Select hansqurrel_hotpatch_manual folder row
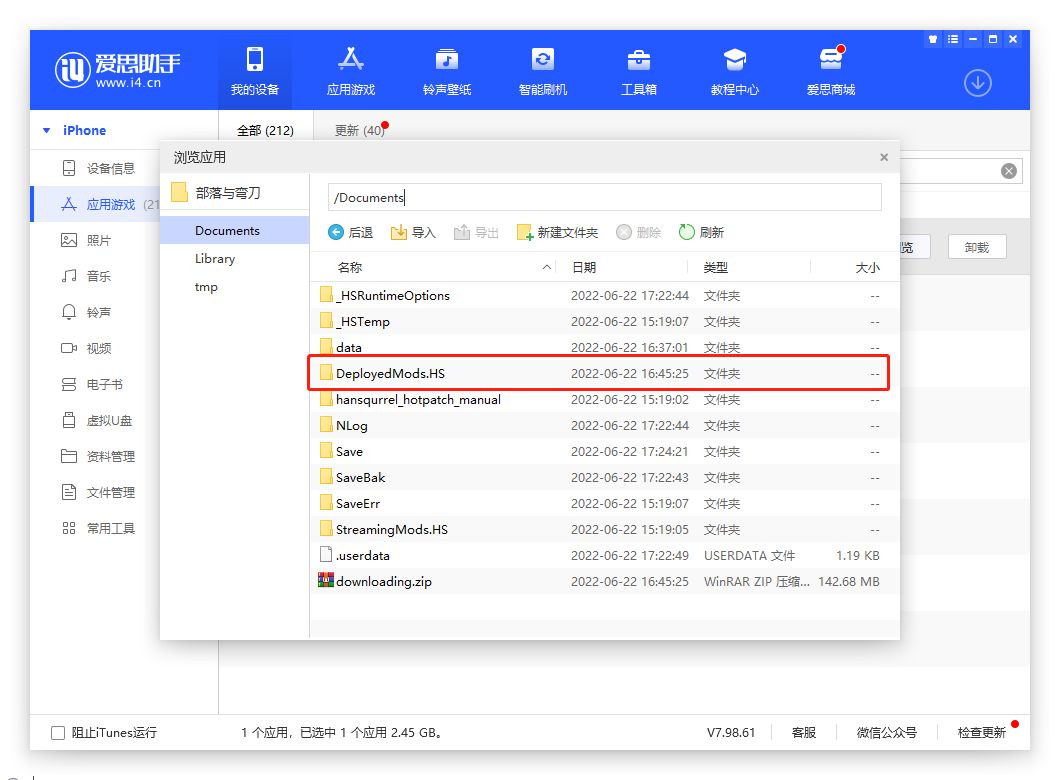1060x780 pixels. (604, 399)
